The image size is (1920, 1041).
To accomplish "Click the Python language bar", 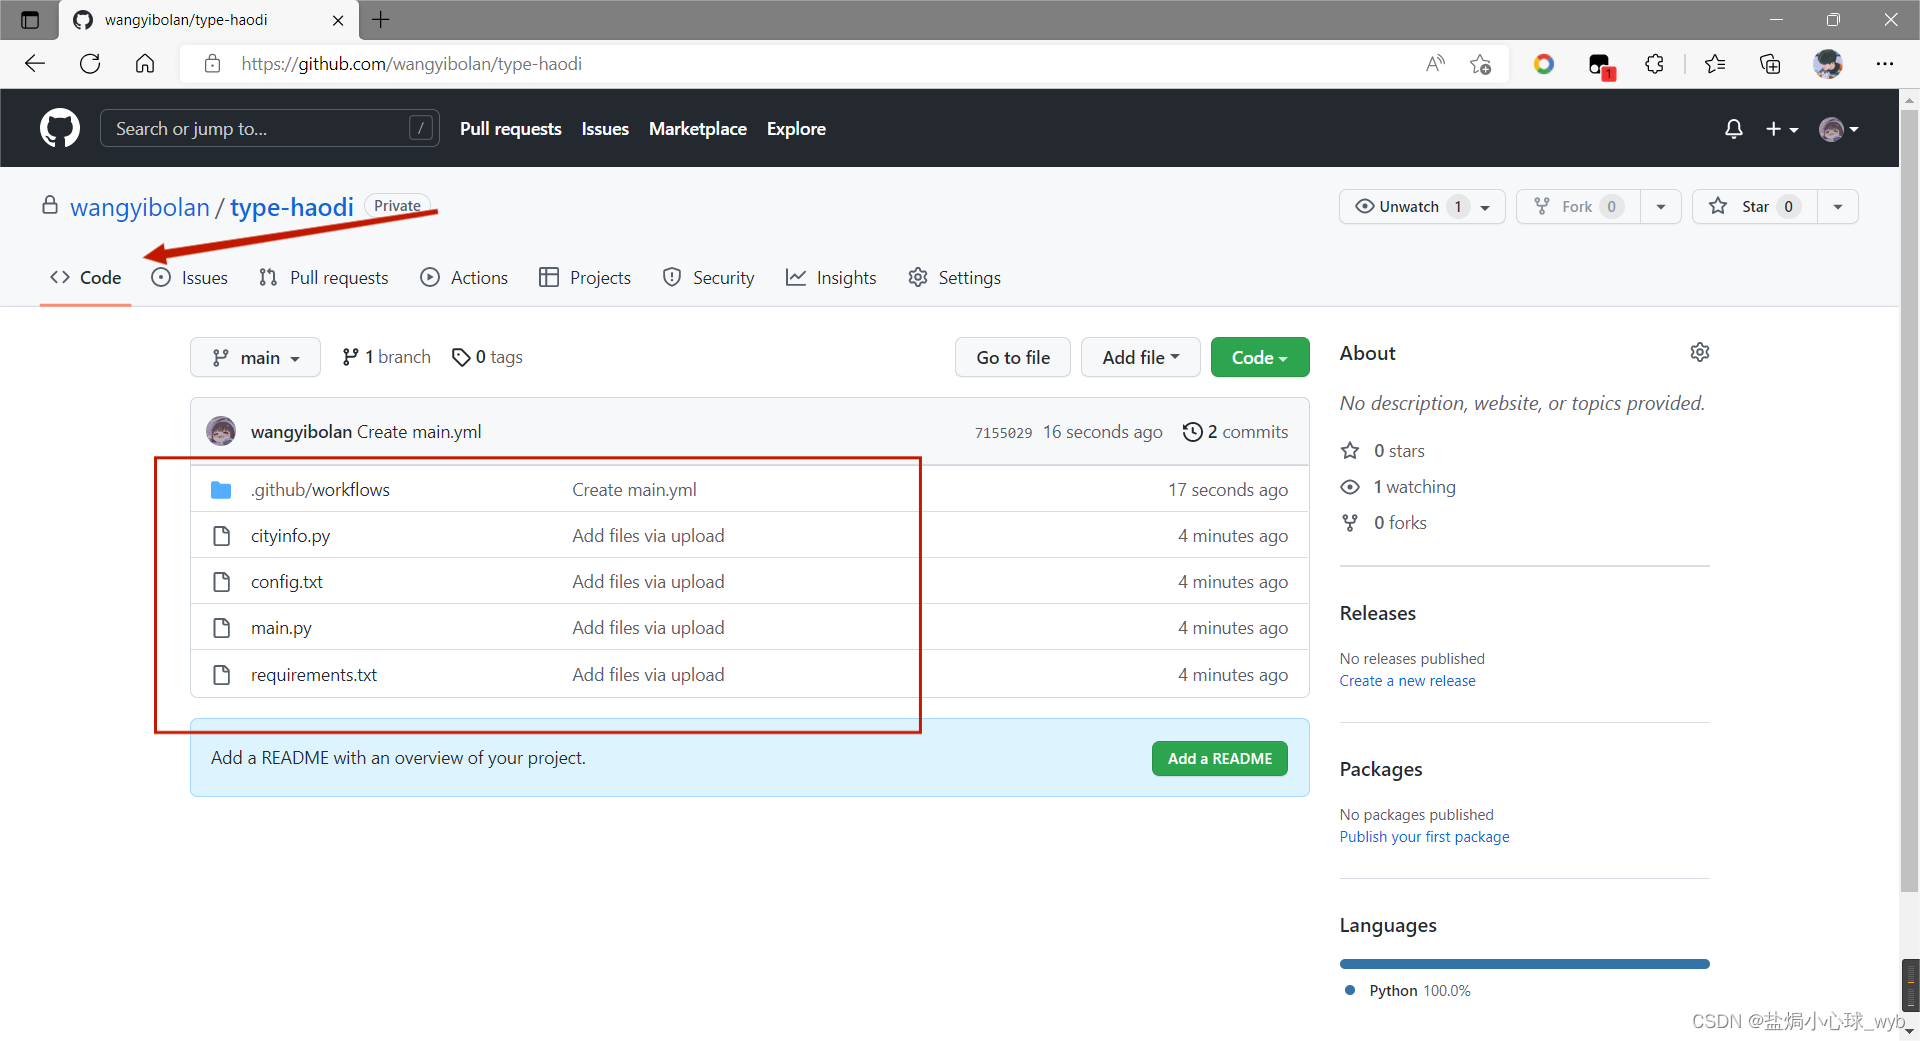I will click(x=1524, y=964).
